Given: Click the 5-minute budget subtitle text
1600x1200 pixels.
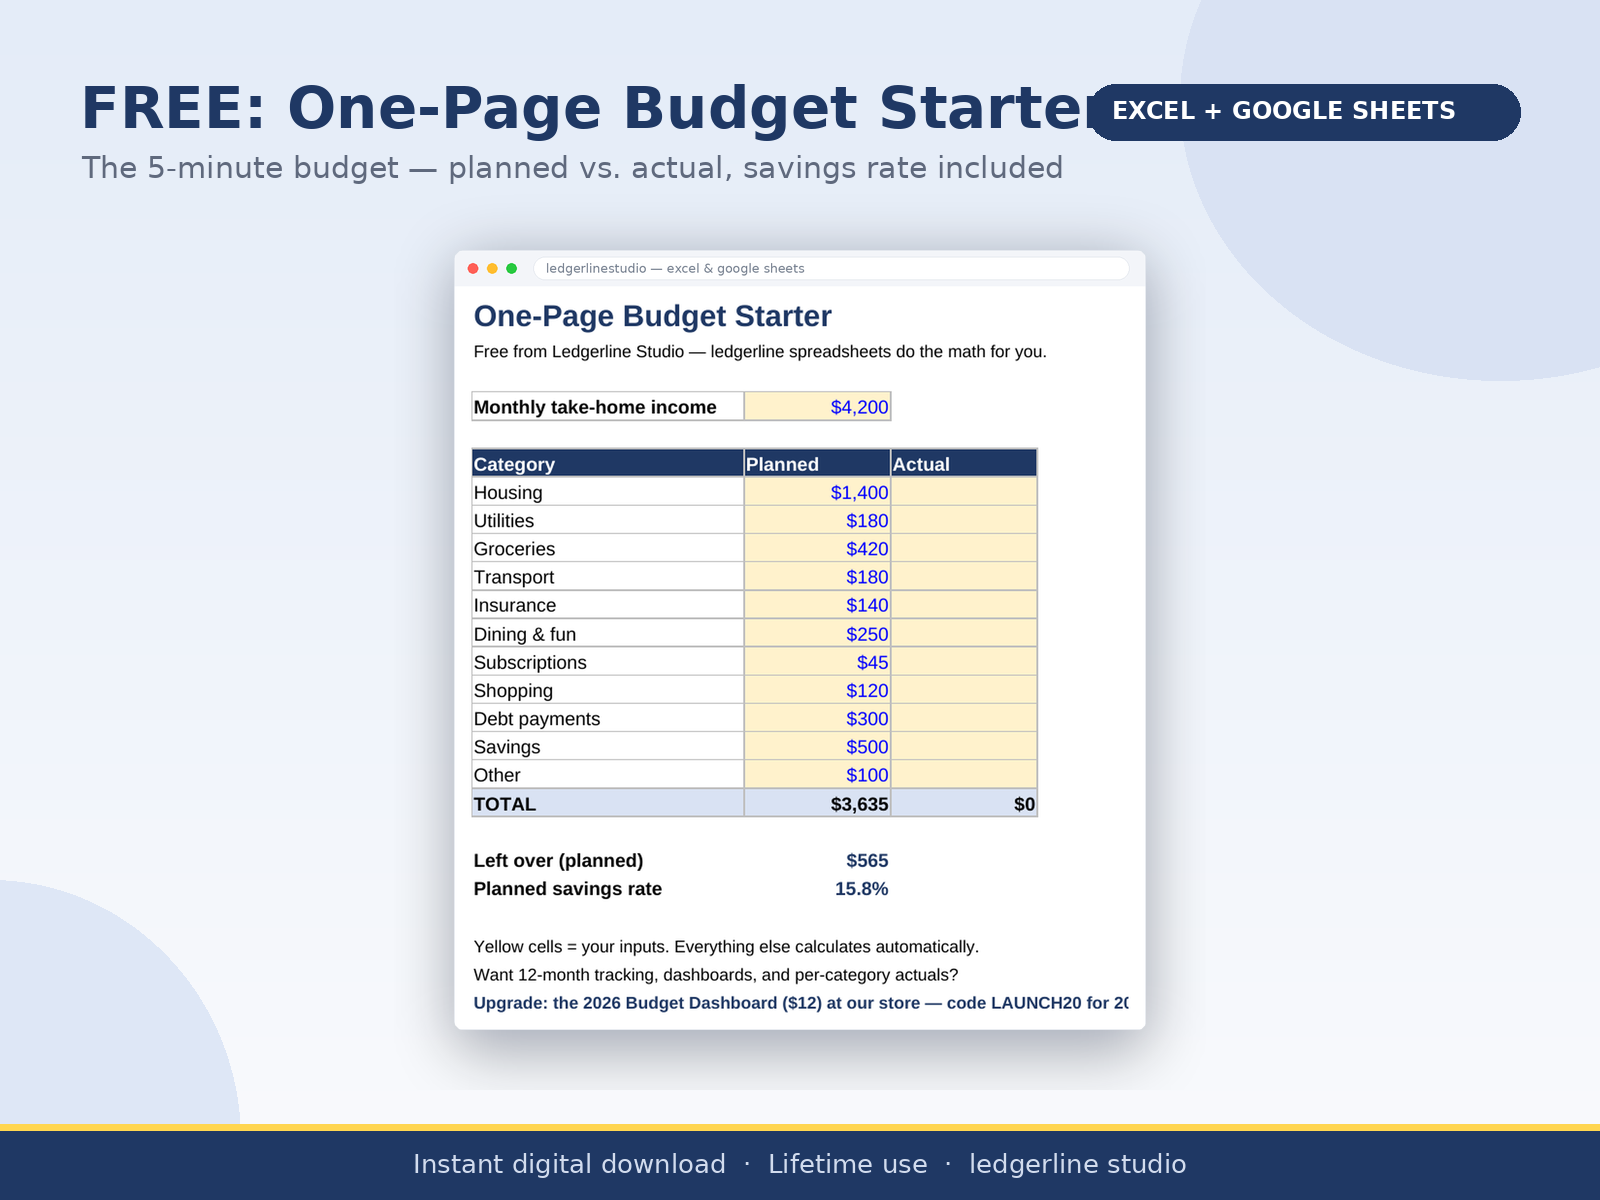Looking at the screenshot, I should pyautogui.click(x=572, y=167).
